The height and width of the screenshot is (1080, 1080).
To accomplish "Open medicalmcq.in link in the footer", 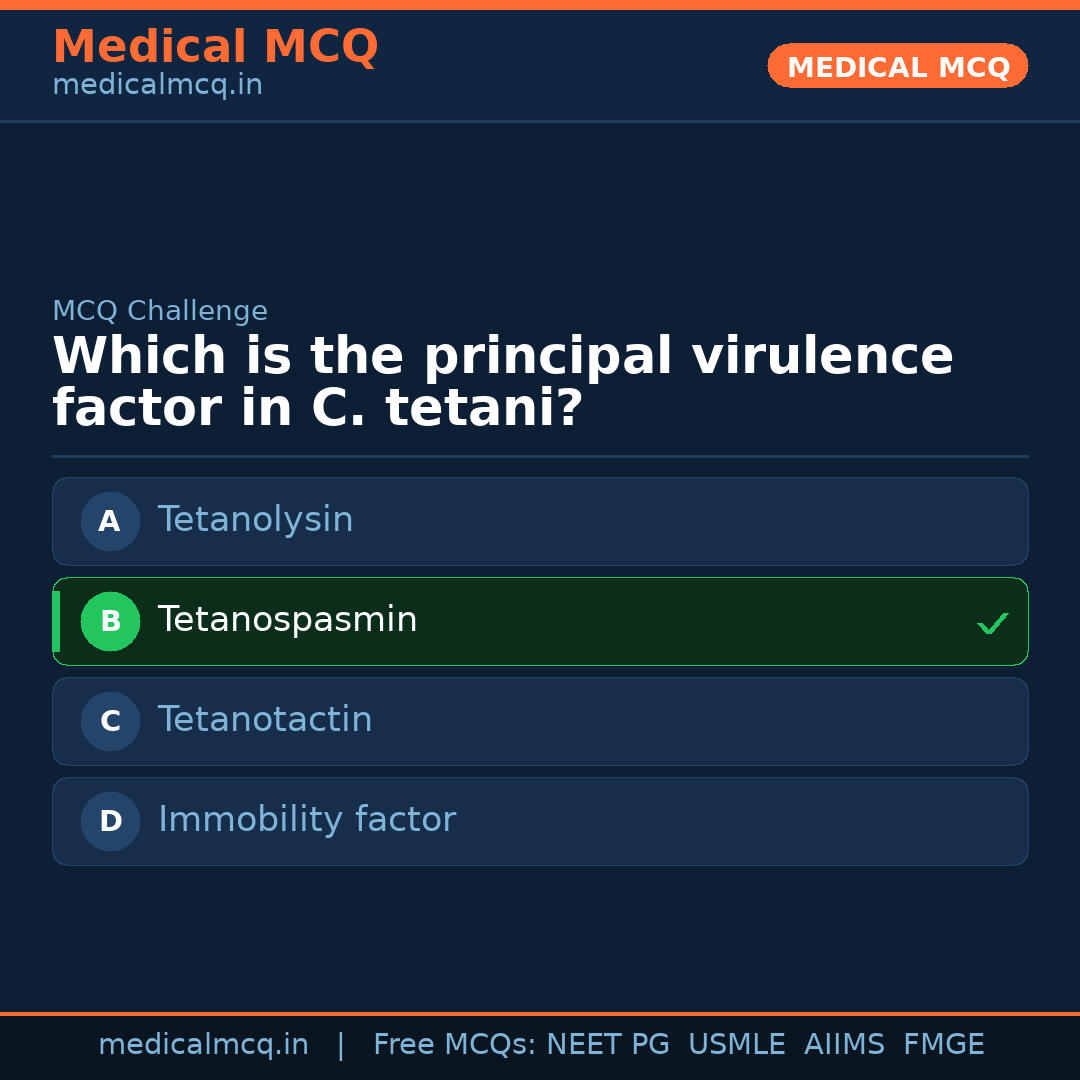I will click(x=203, y=1045).
